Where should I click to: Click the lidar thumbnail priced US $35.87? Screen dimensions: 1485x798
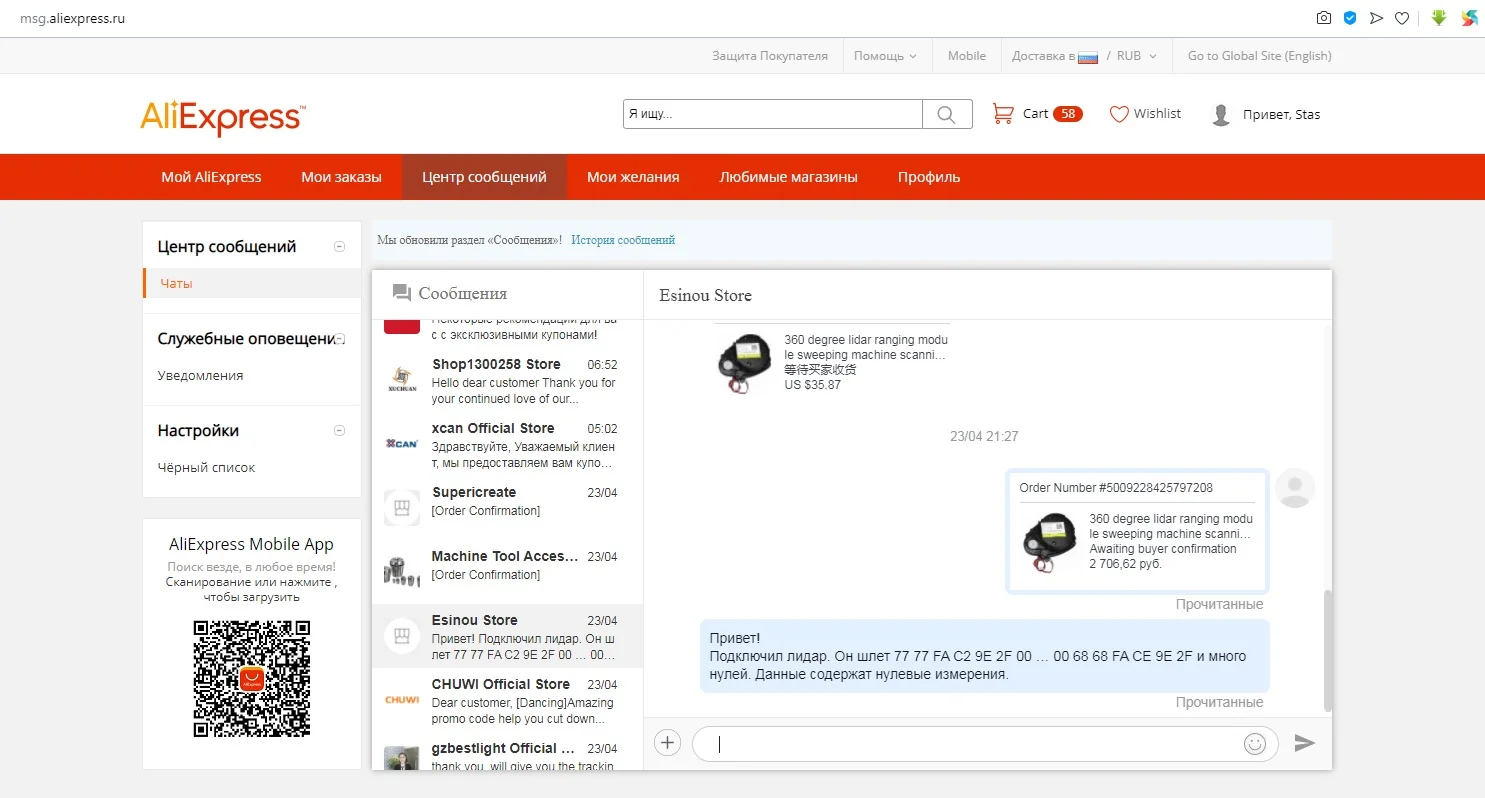pyautogui.click(x=745, y=362)
